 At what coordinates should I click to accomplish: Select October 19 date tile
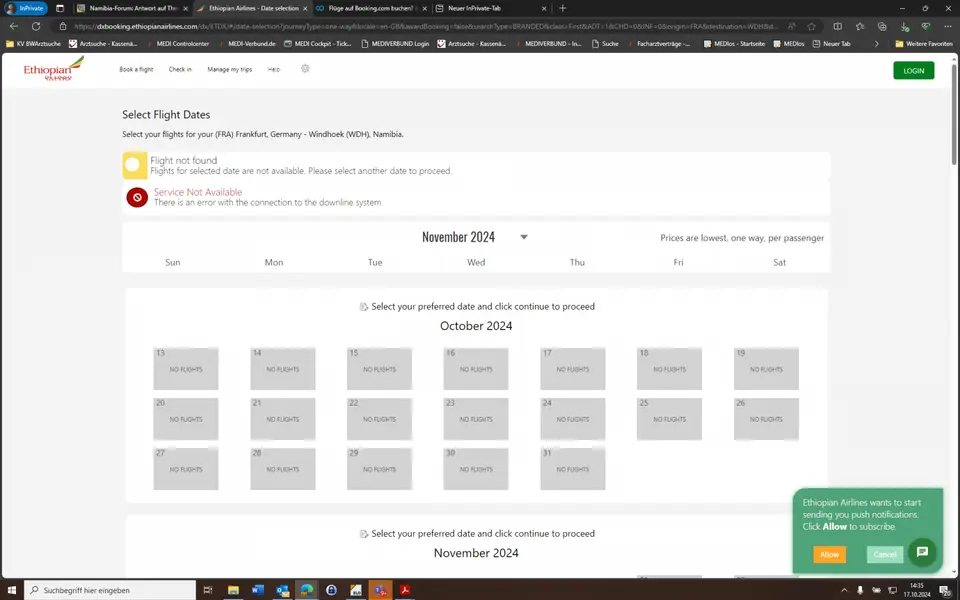click(x=766, y=369)
